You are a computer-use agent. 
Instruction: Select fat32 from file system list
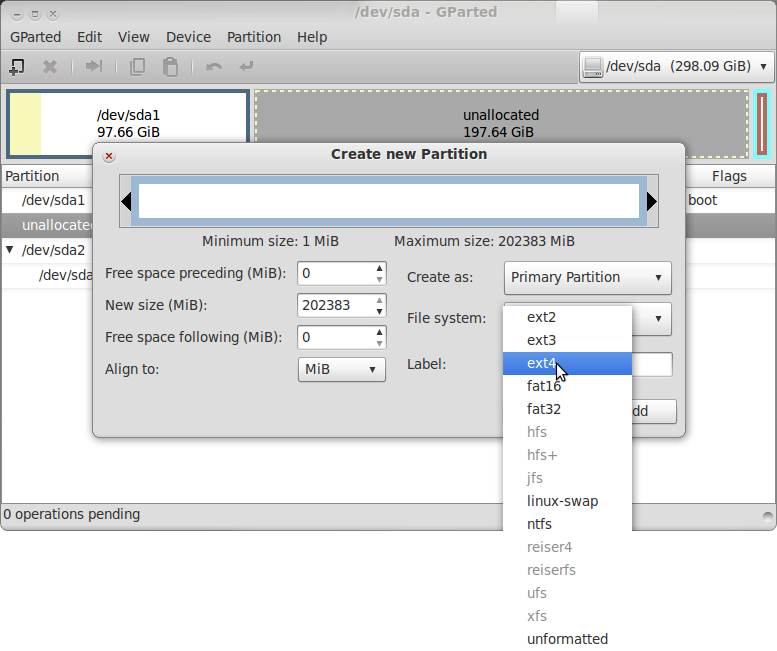coord(567,409)
